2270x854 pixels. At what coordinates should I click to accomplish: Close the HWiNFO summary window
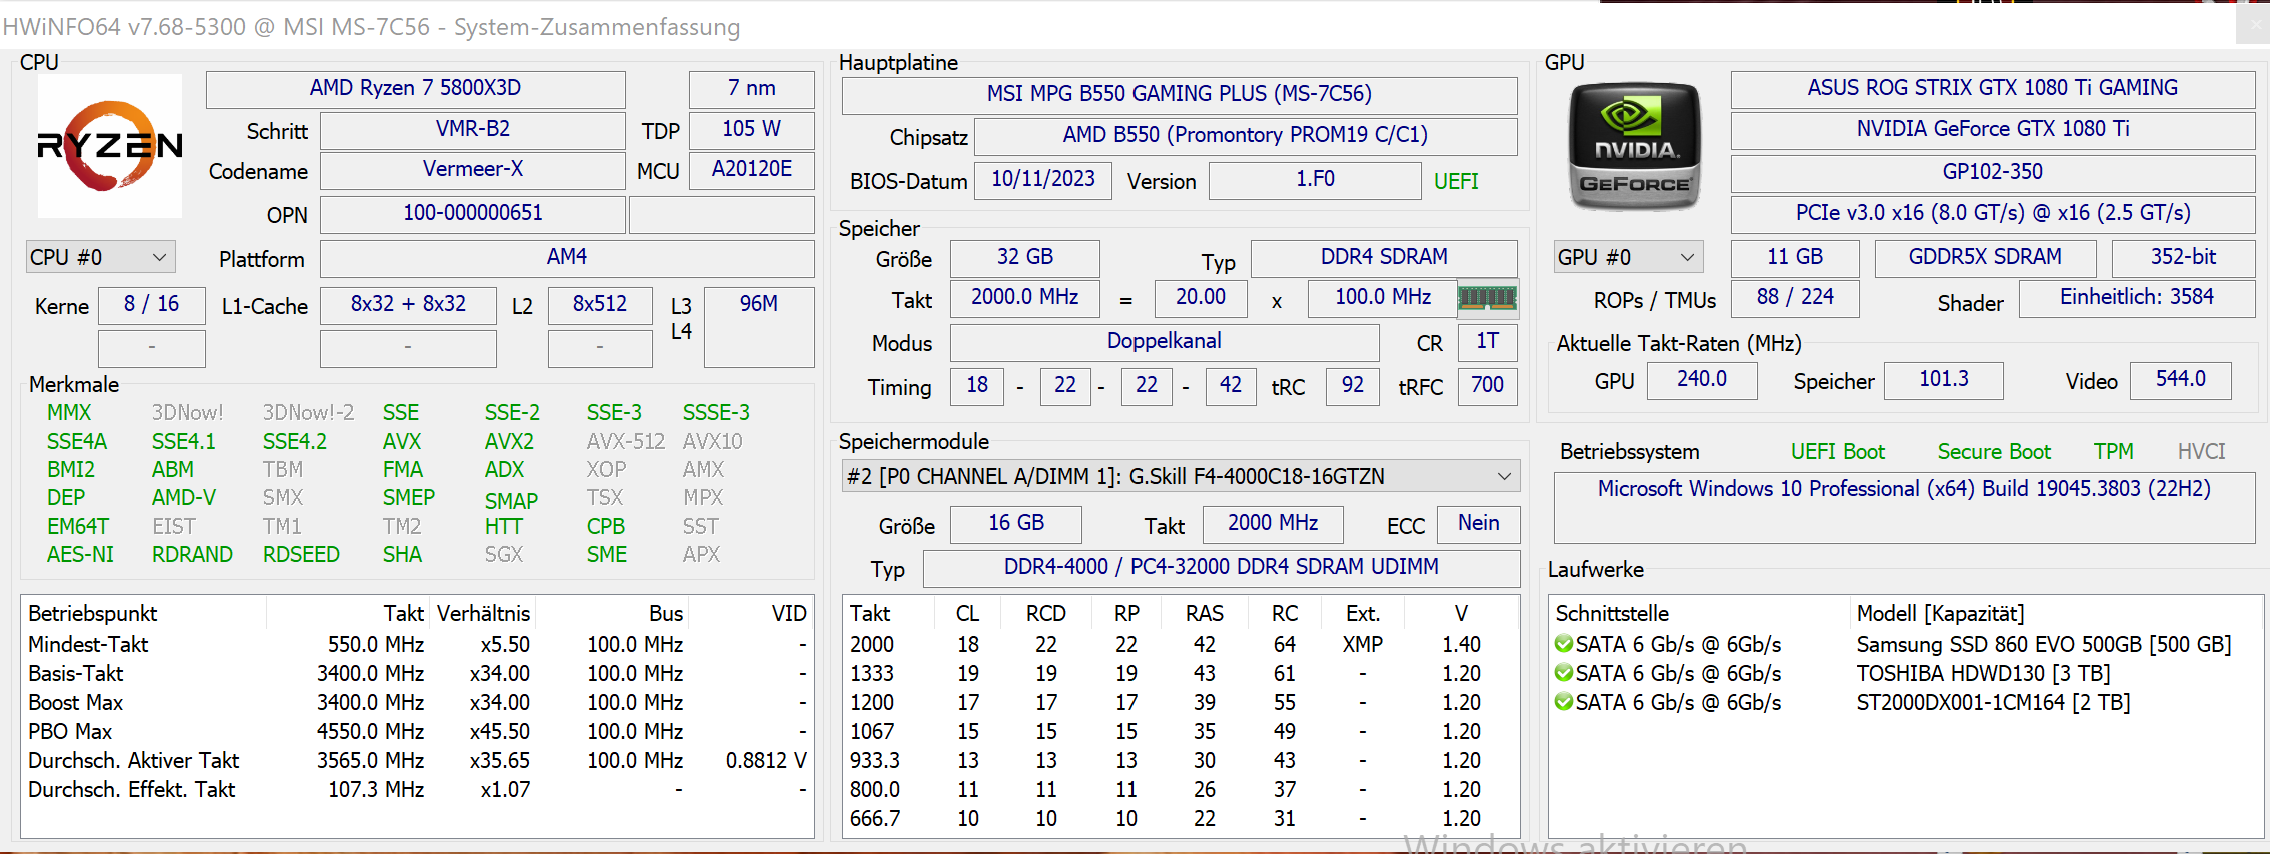(x=2253, y=25)
